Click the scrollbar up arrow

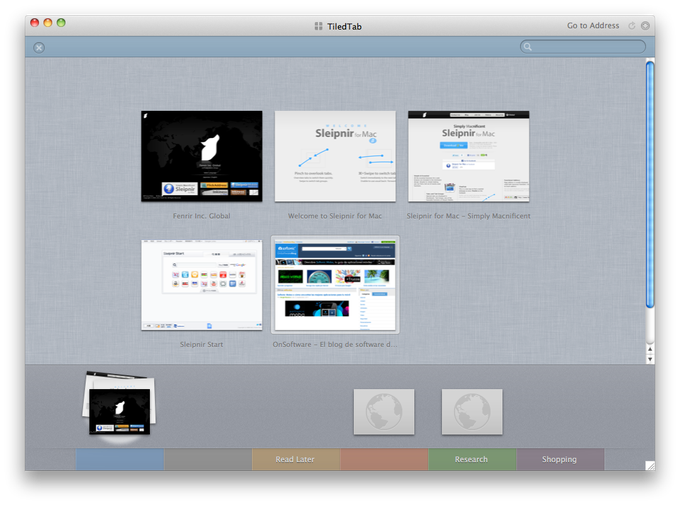click(650, 349)
